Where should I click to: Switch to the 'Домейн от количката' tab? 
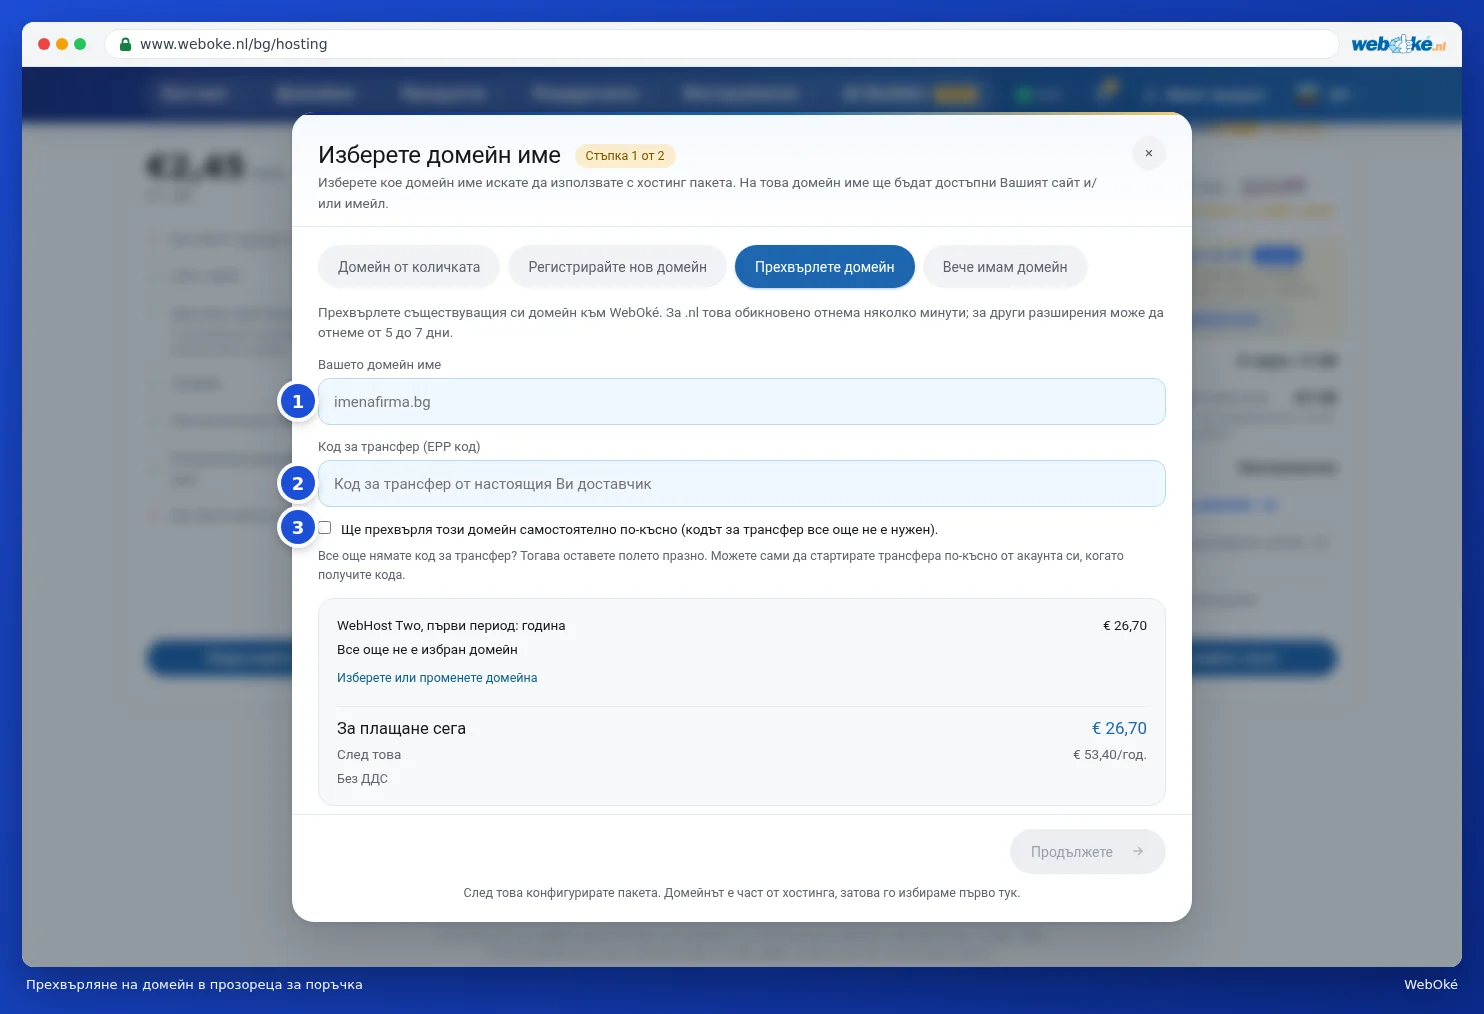click(x=409, y=267)
